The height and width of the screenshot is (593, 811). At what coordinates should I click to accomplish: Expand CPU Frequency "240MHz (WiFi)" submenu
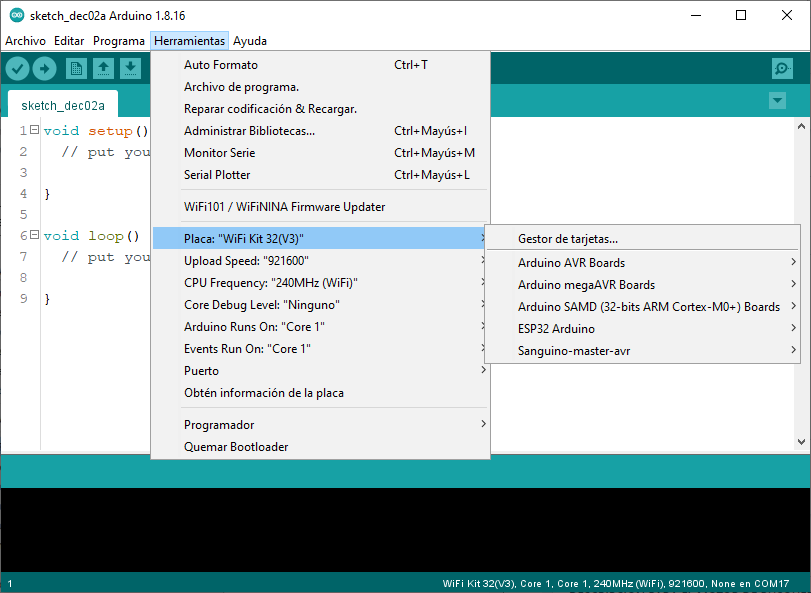point(321,283)
